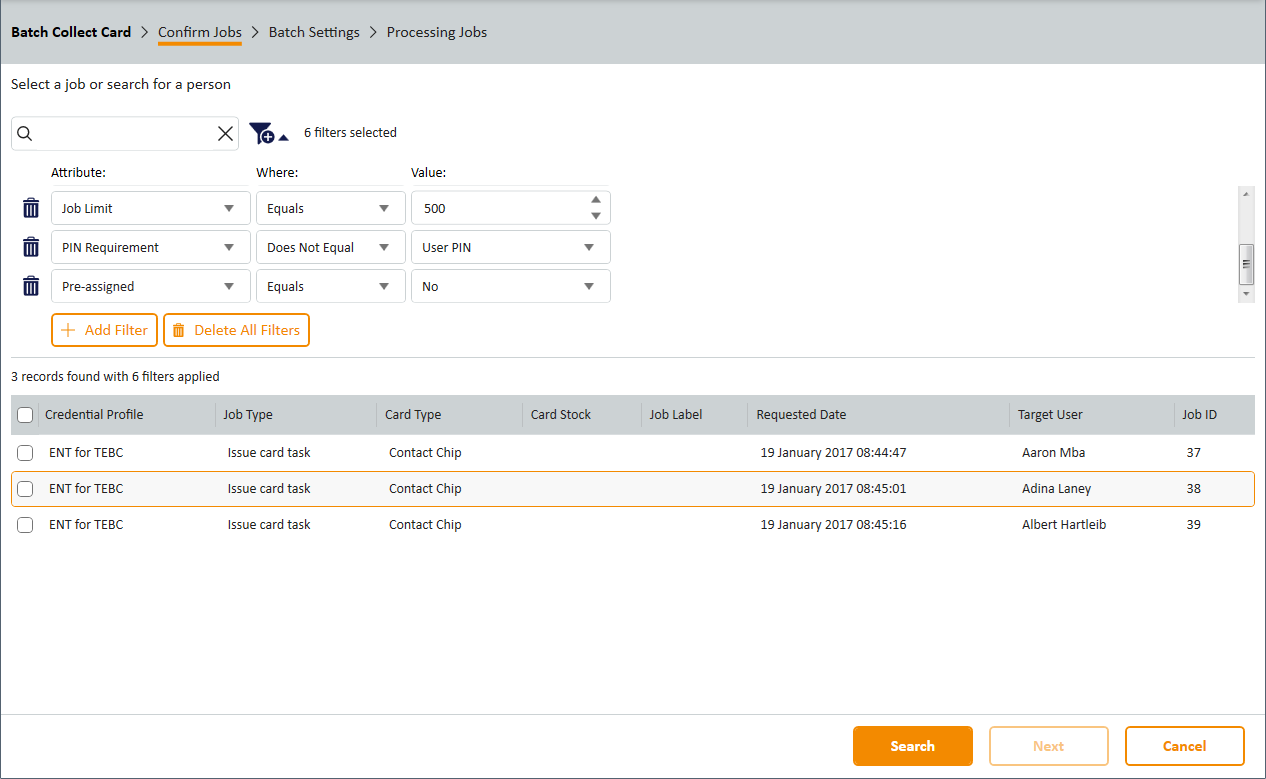This screenshot has height=779, width=1266.
Task: Go to the Batch Settings step
Action: tap(314, 32)
